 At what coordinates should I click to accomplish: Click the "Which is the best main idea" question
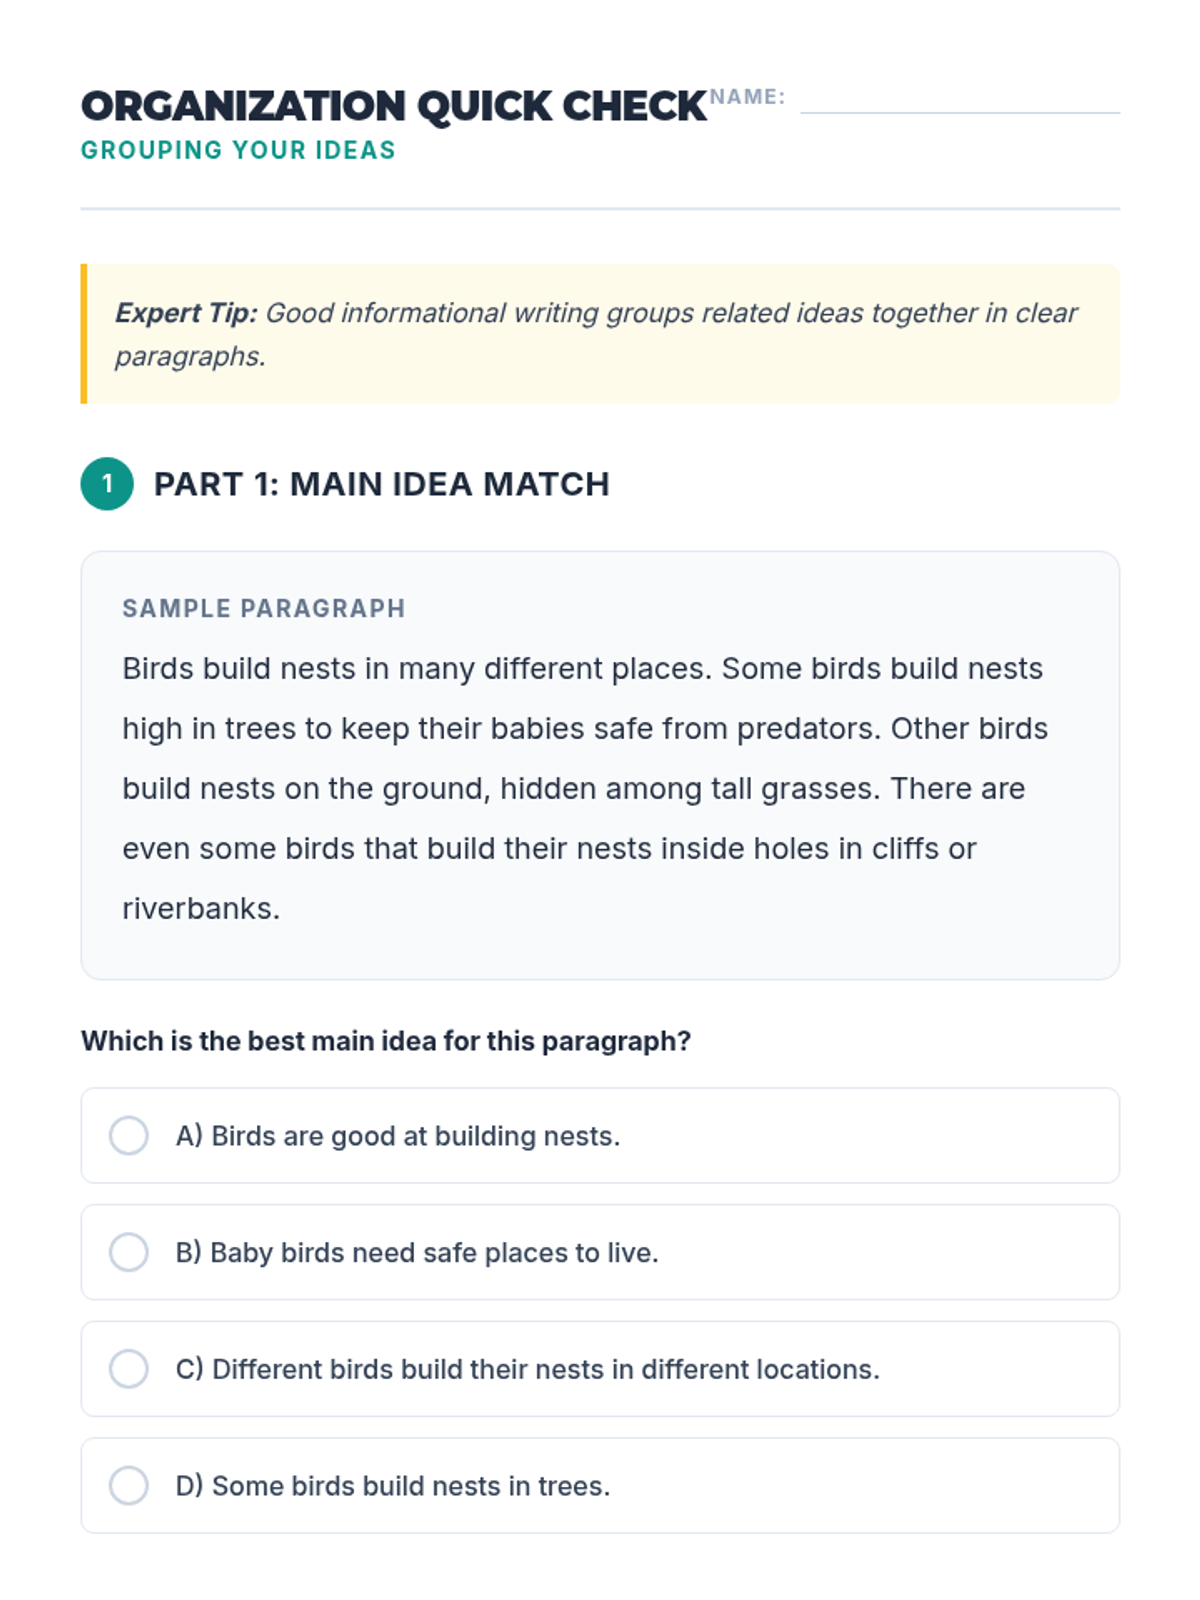point(386,1041)
